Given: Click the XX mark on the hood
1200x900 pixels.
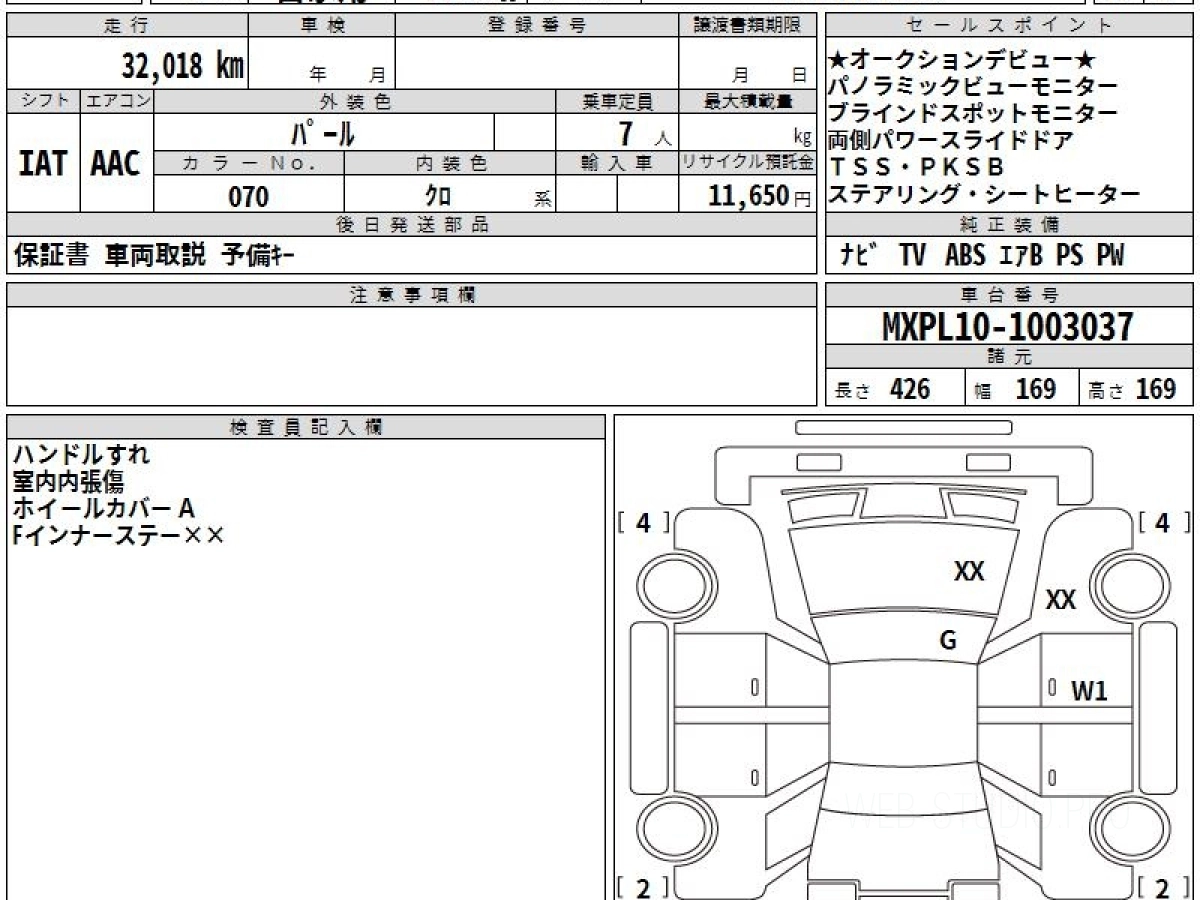Looking at the screenshot, I should (969, 571).
